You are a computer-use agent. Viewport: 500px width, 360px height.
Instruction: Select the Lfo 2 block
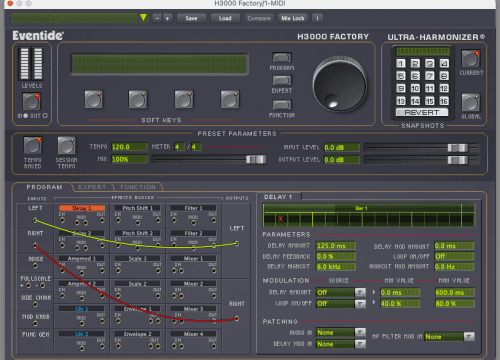82,334
